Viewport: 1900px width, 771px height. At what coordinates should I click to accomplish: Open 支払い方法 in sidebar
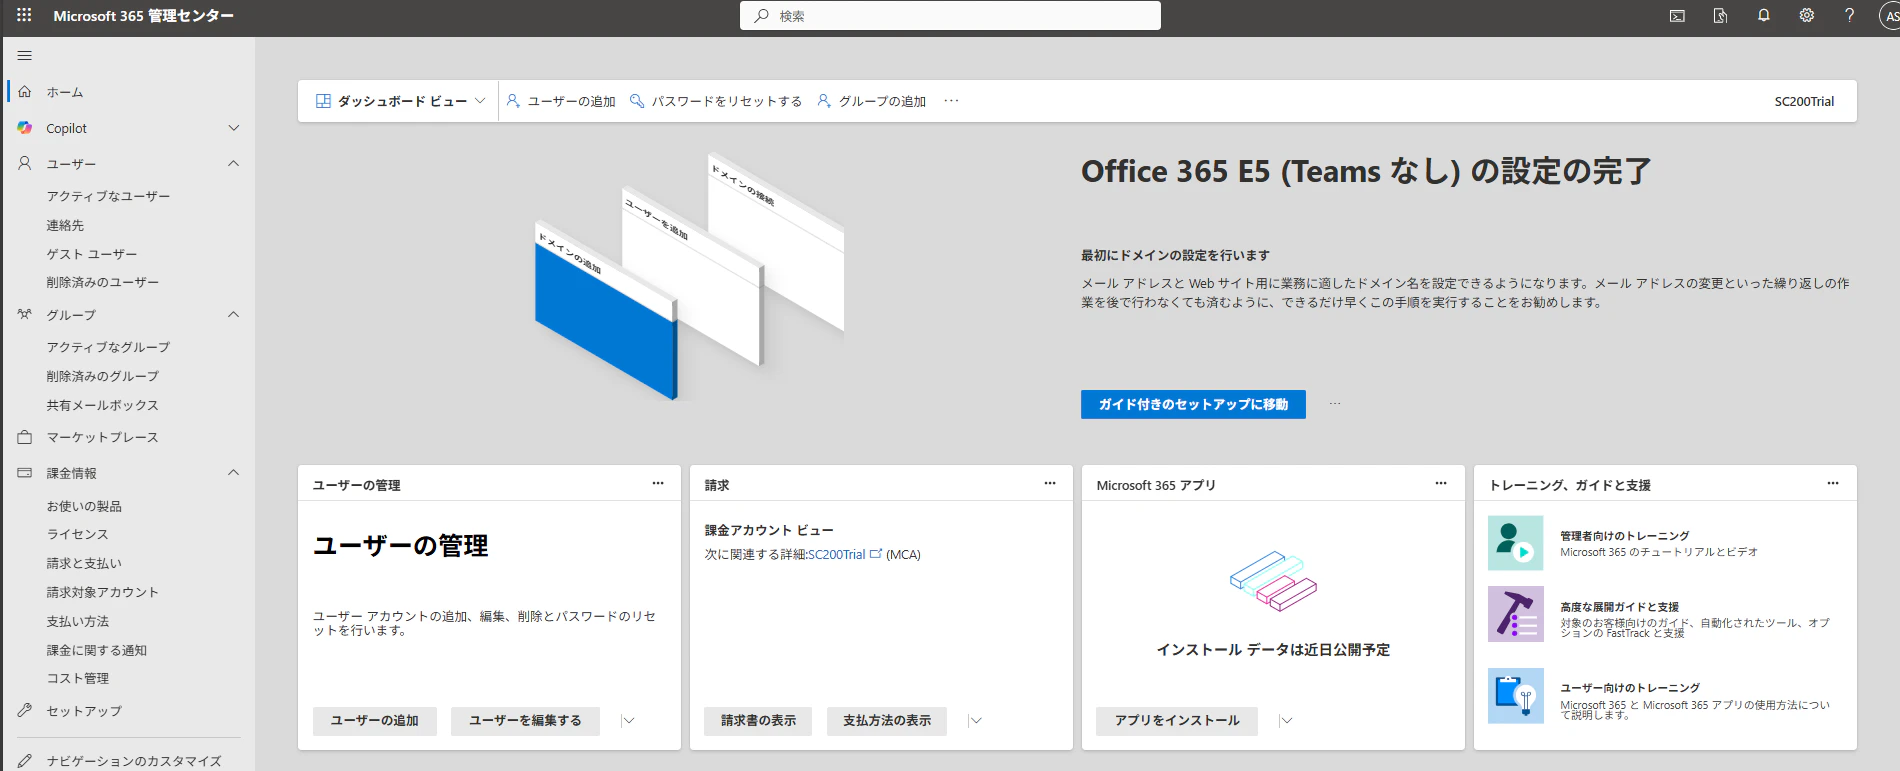[x=77, y=621]
